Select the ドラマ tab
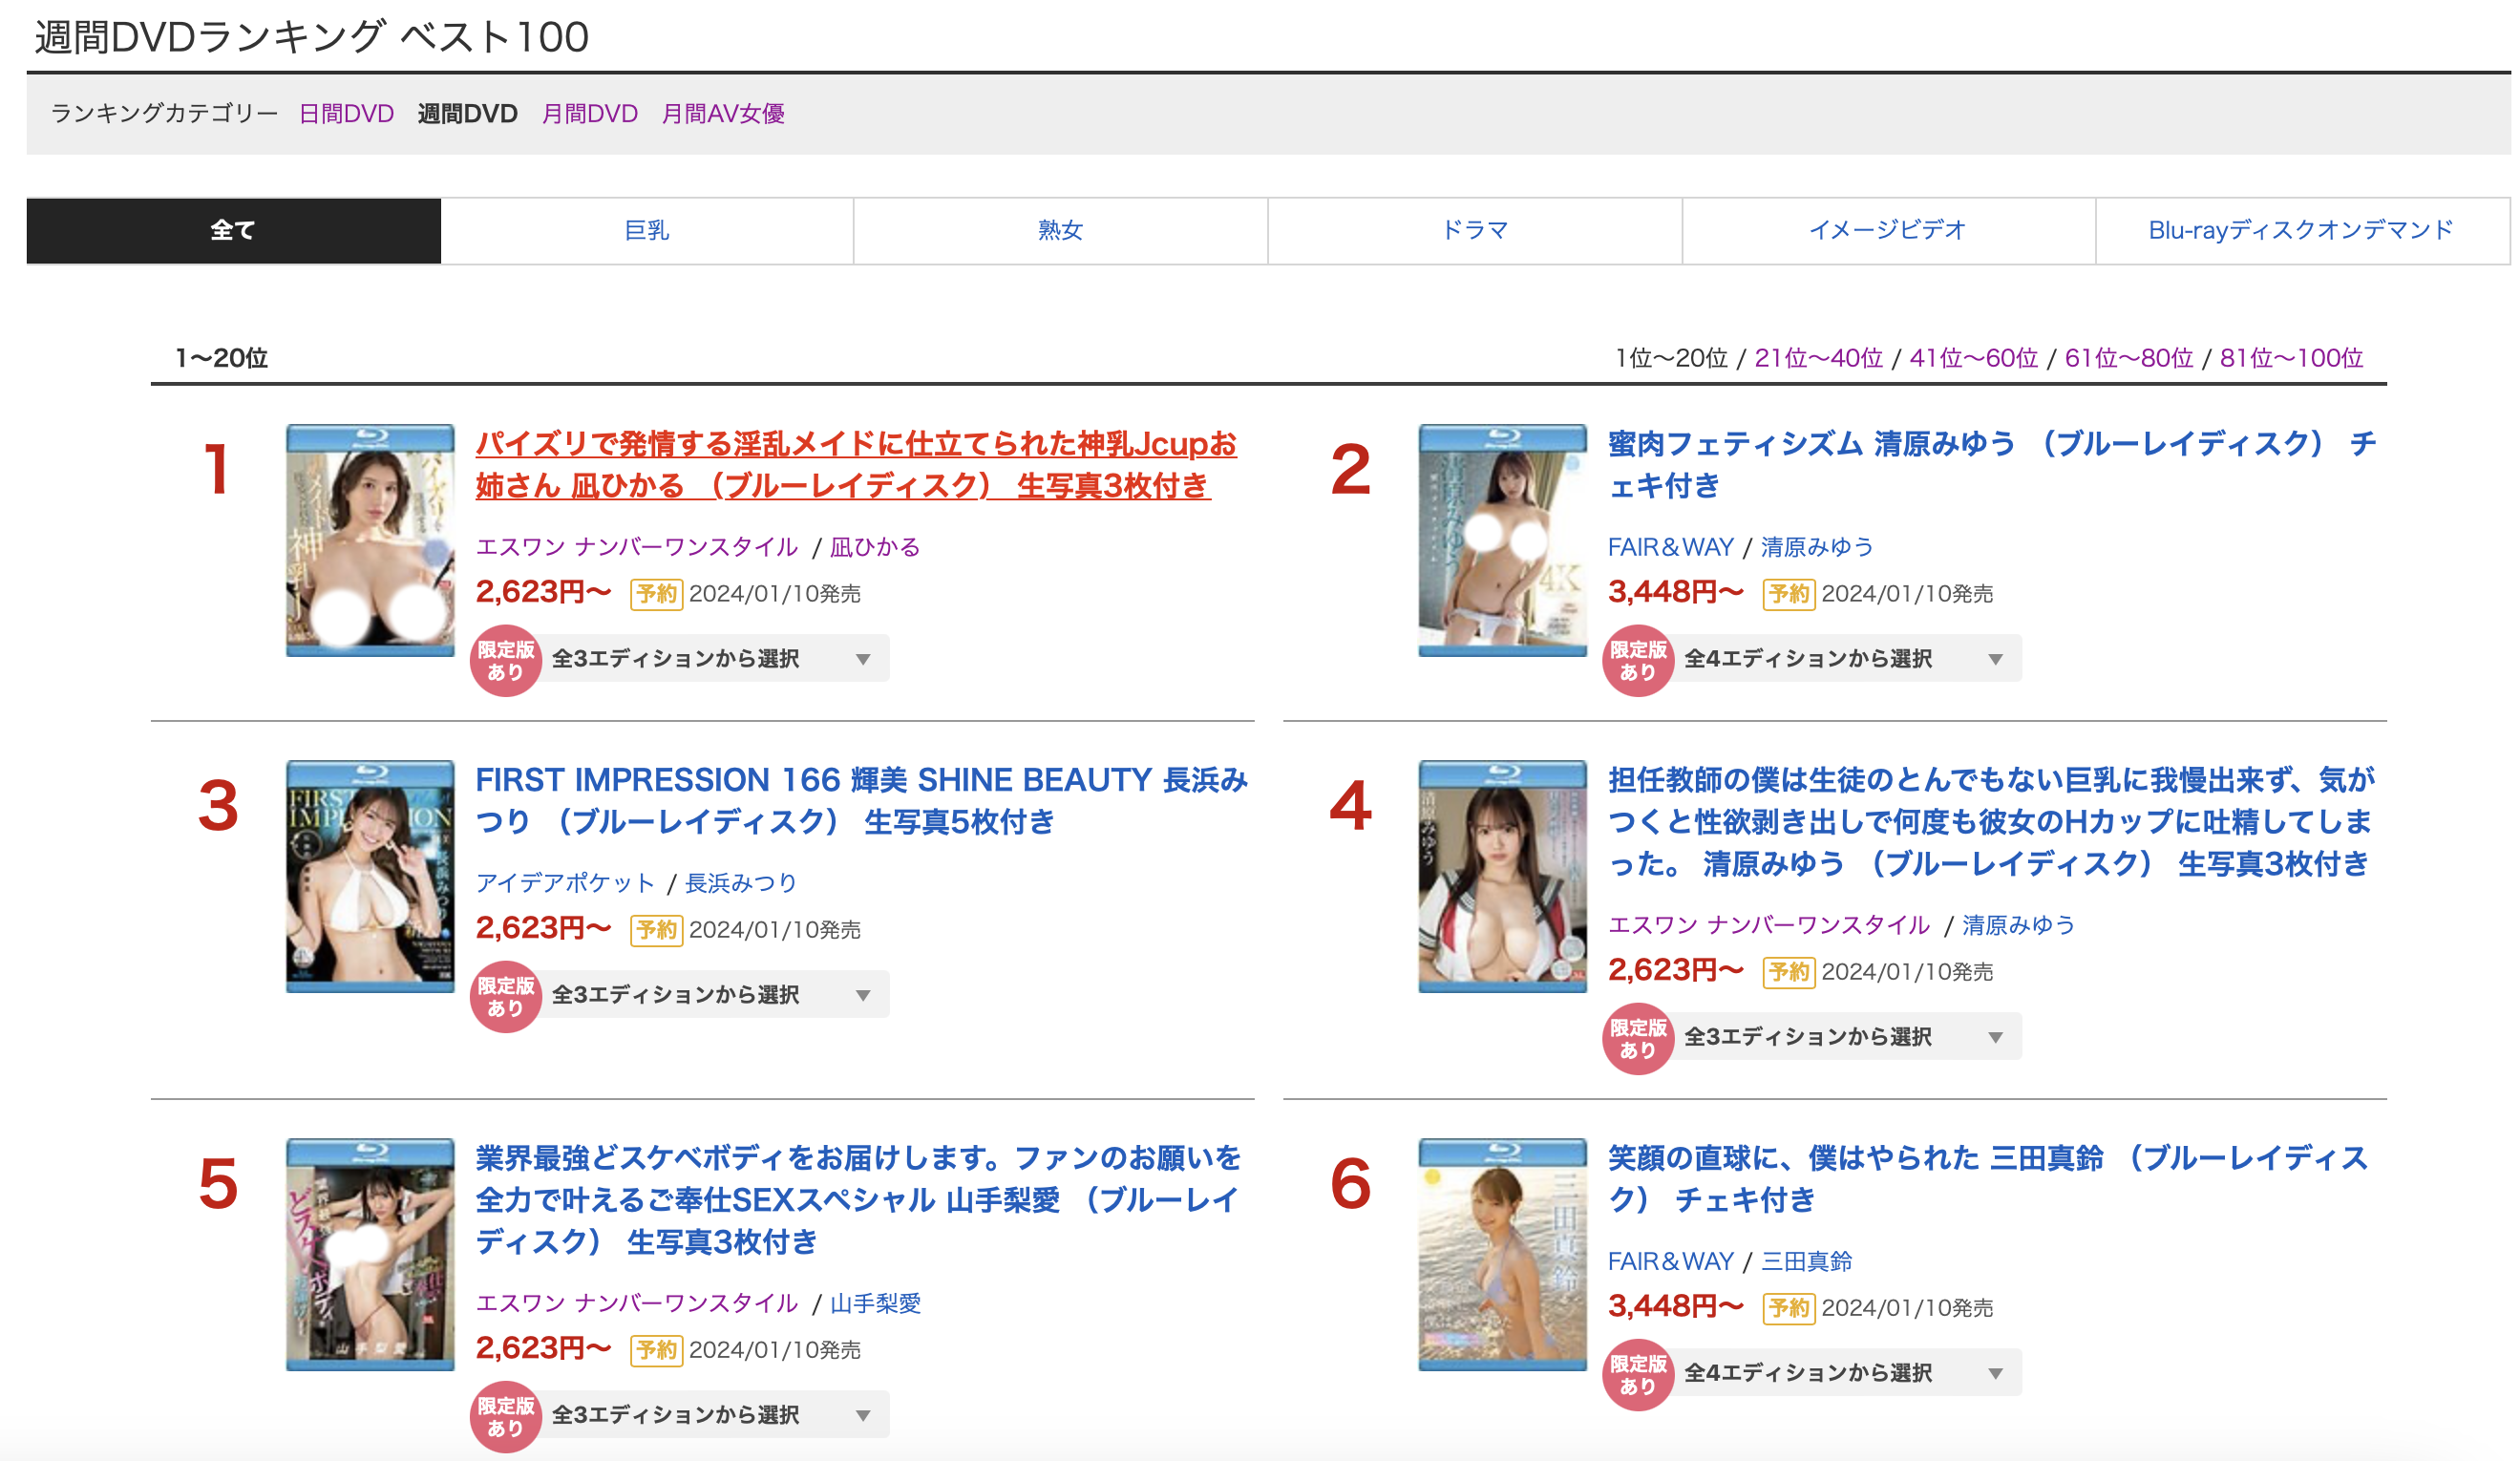This screenshot has width=2520, height=1461. click(1474, 231)
